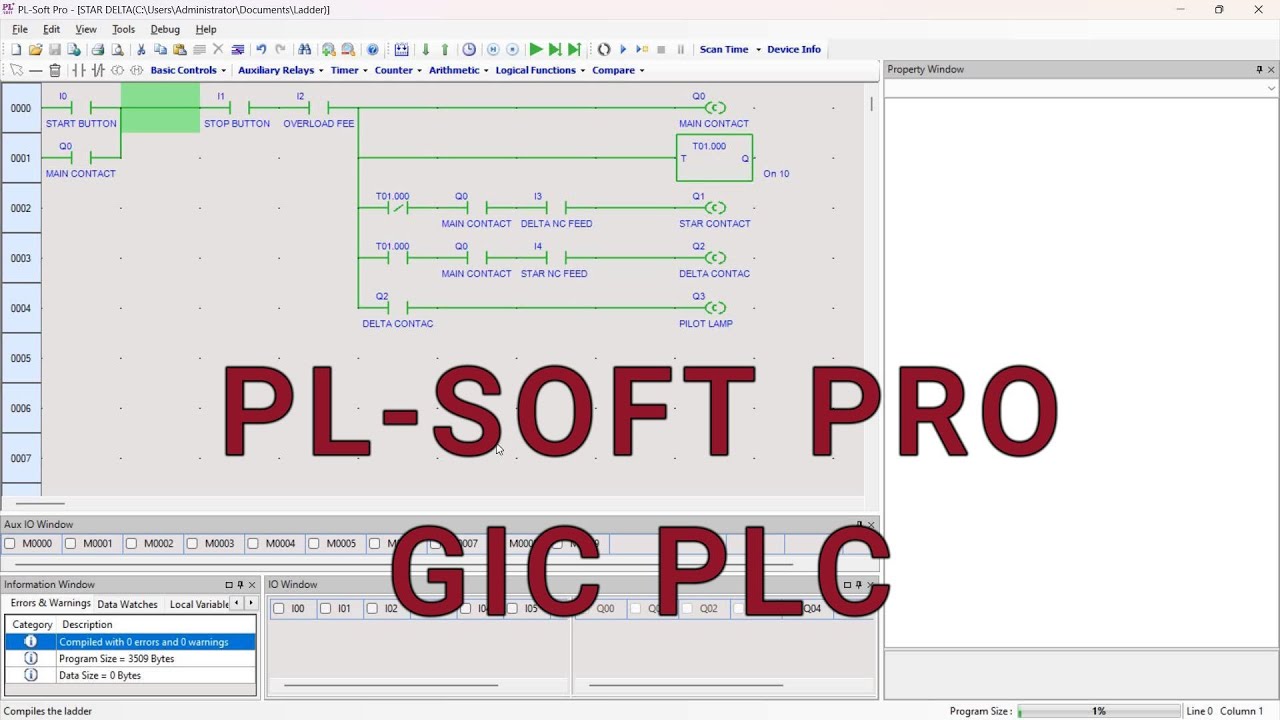Screen dimensions: 1280x720
Task: Open Find with the binoculars icon
Action: pyautogui.click(x=305, y=49)
